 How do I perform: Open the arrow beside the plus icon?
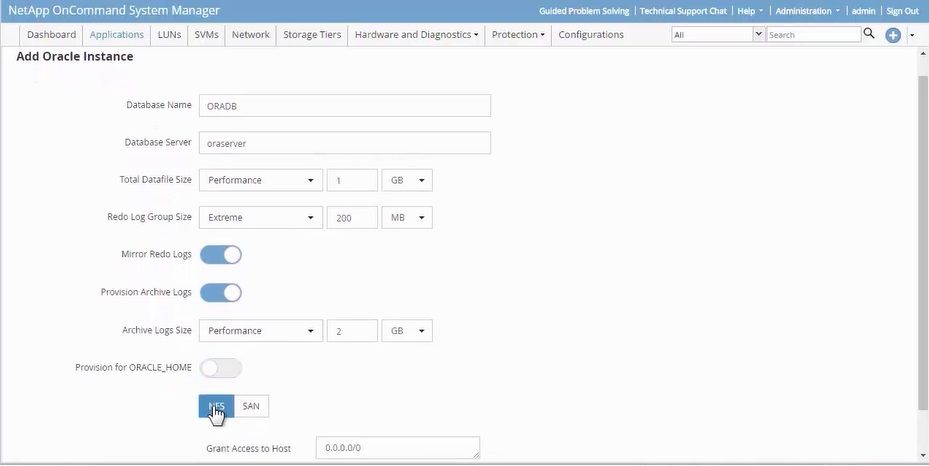[x=912, y=36]
